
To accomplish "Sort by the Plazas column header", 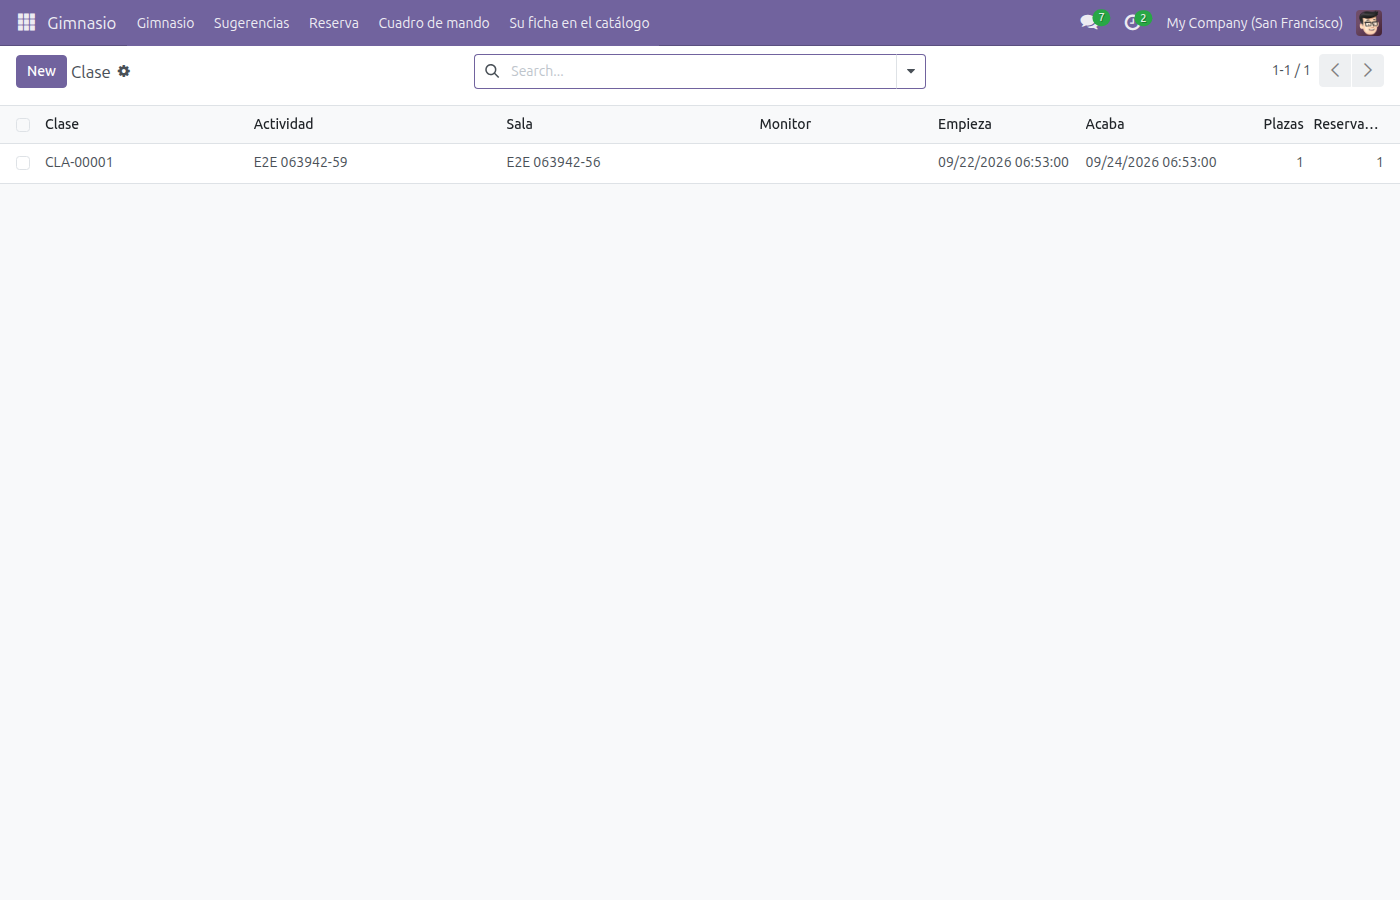I will pyautogui.click(x=1283, y=124).
